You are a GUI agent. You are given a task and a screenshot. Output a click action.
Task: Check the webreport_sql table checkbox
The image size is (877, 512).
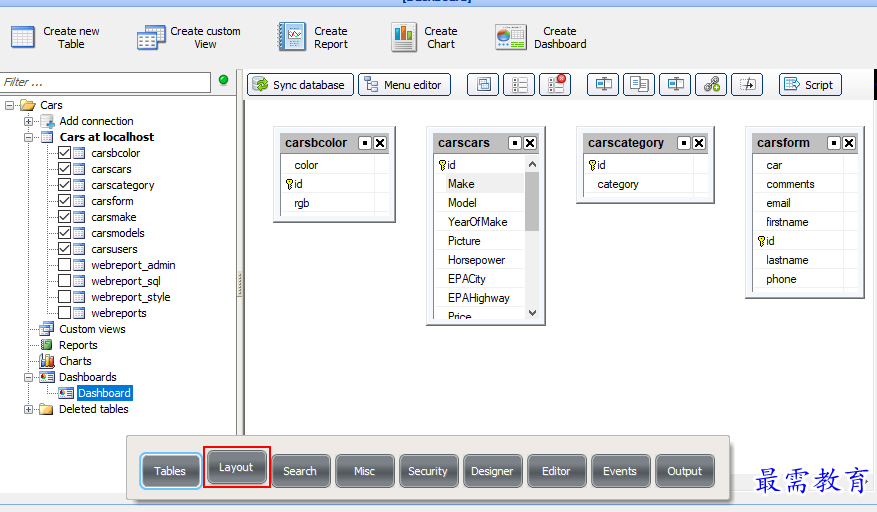64,281
